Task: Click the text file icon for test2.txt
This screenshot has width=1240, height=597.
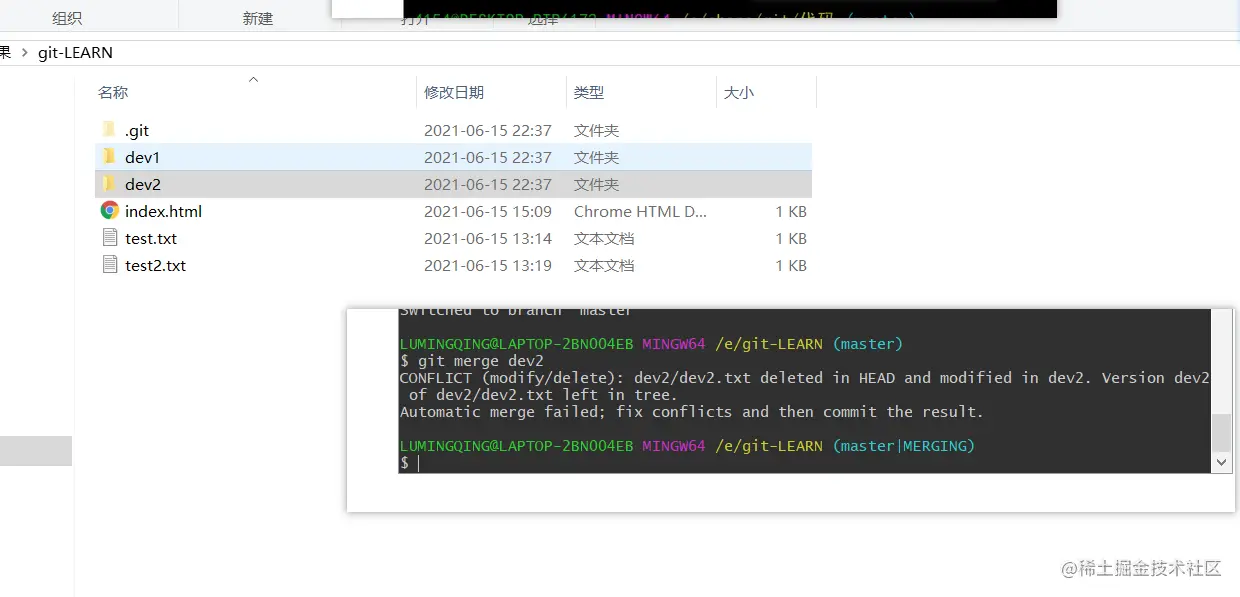Action: (x=110, y=265)
